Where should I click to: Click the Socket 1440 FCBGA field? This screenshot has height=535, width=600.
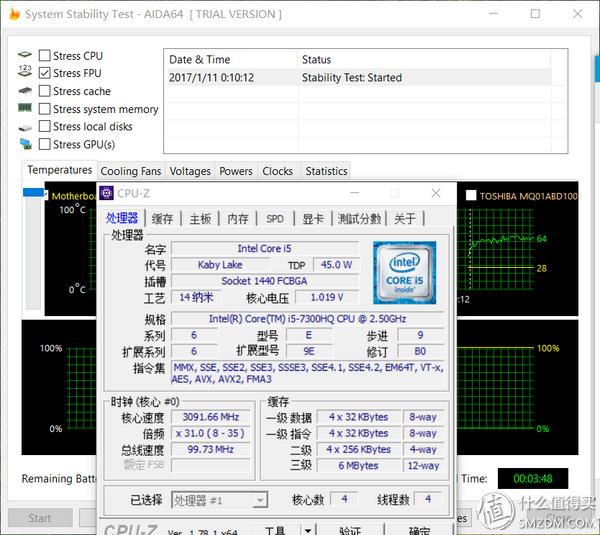click(265, 281)
